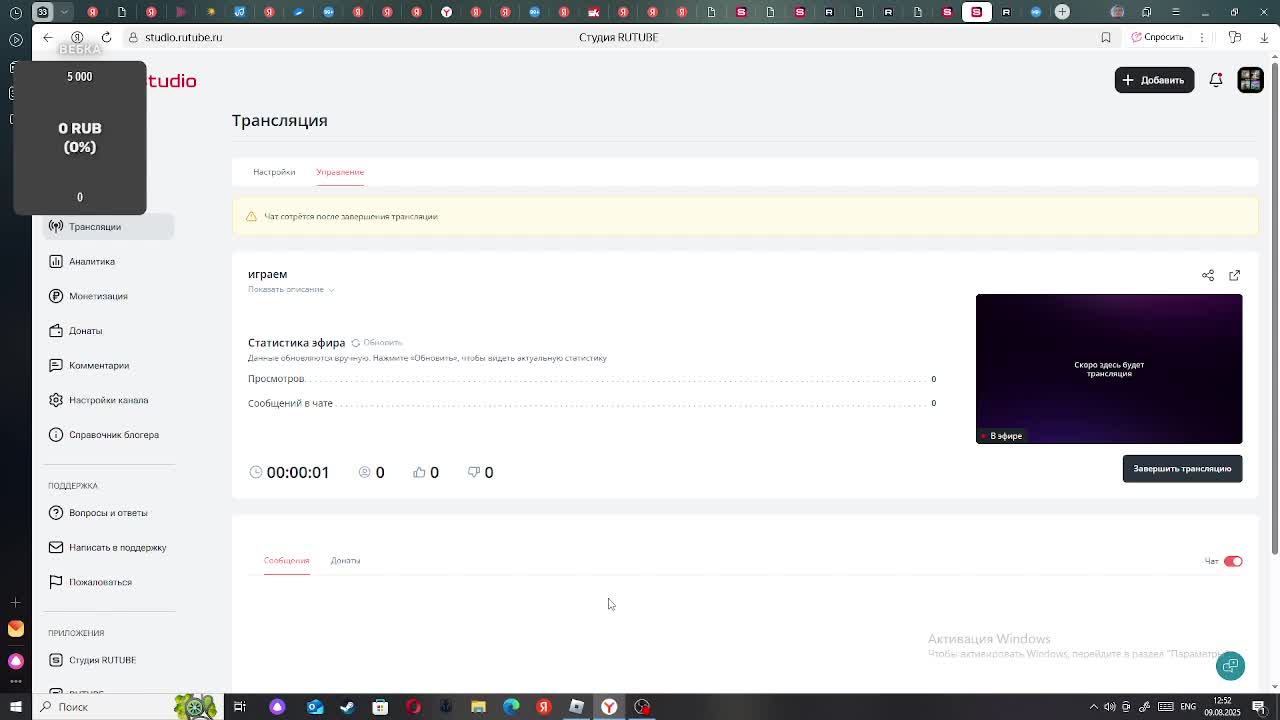Open the support chat bubble
1280x720 pixels.
click(1230, 666)
